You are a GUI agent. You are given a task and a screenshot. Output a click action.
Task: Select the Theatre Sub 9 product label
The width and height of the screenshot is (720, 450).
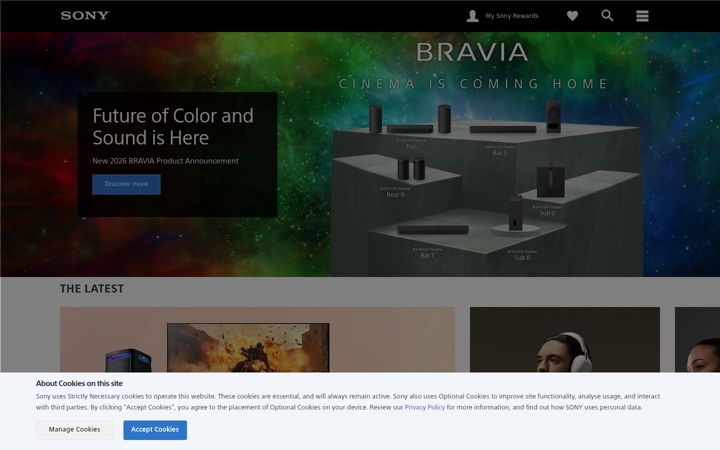[547, 210]
